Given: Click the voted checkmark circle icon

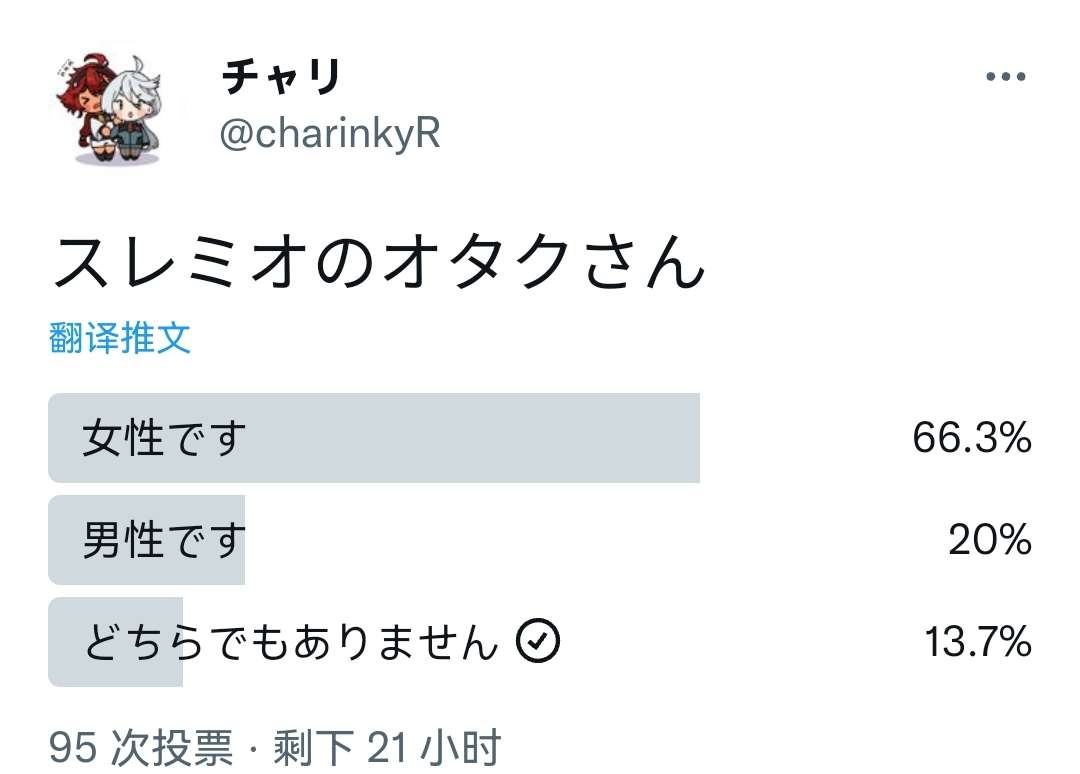Looking at the screenshot, I should pos(538,641).
